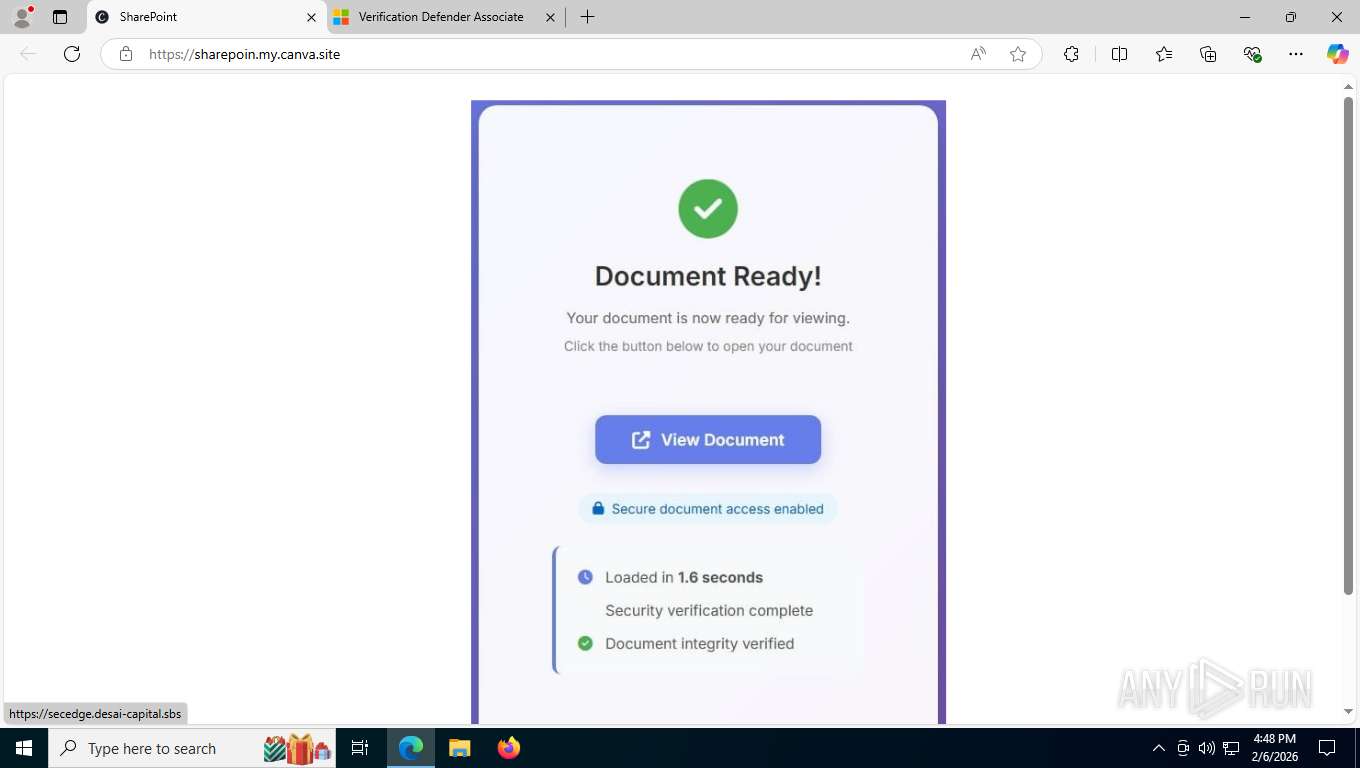Click the green checkmark circle
1360x768 pixels.
(708, 209)
